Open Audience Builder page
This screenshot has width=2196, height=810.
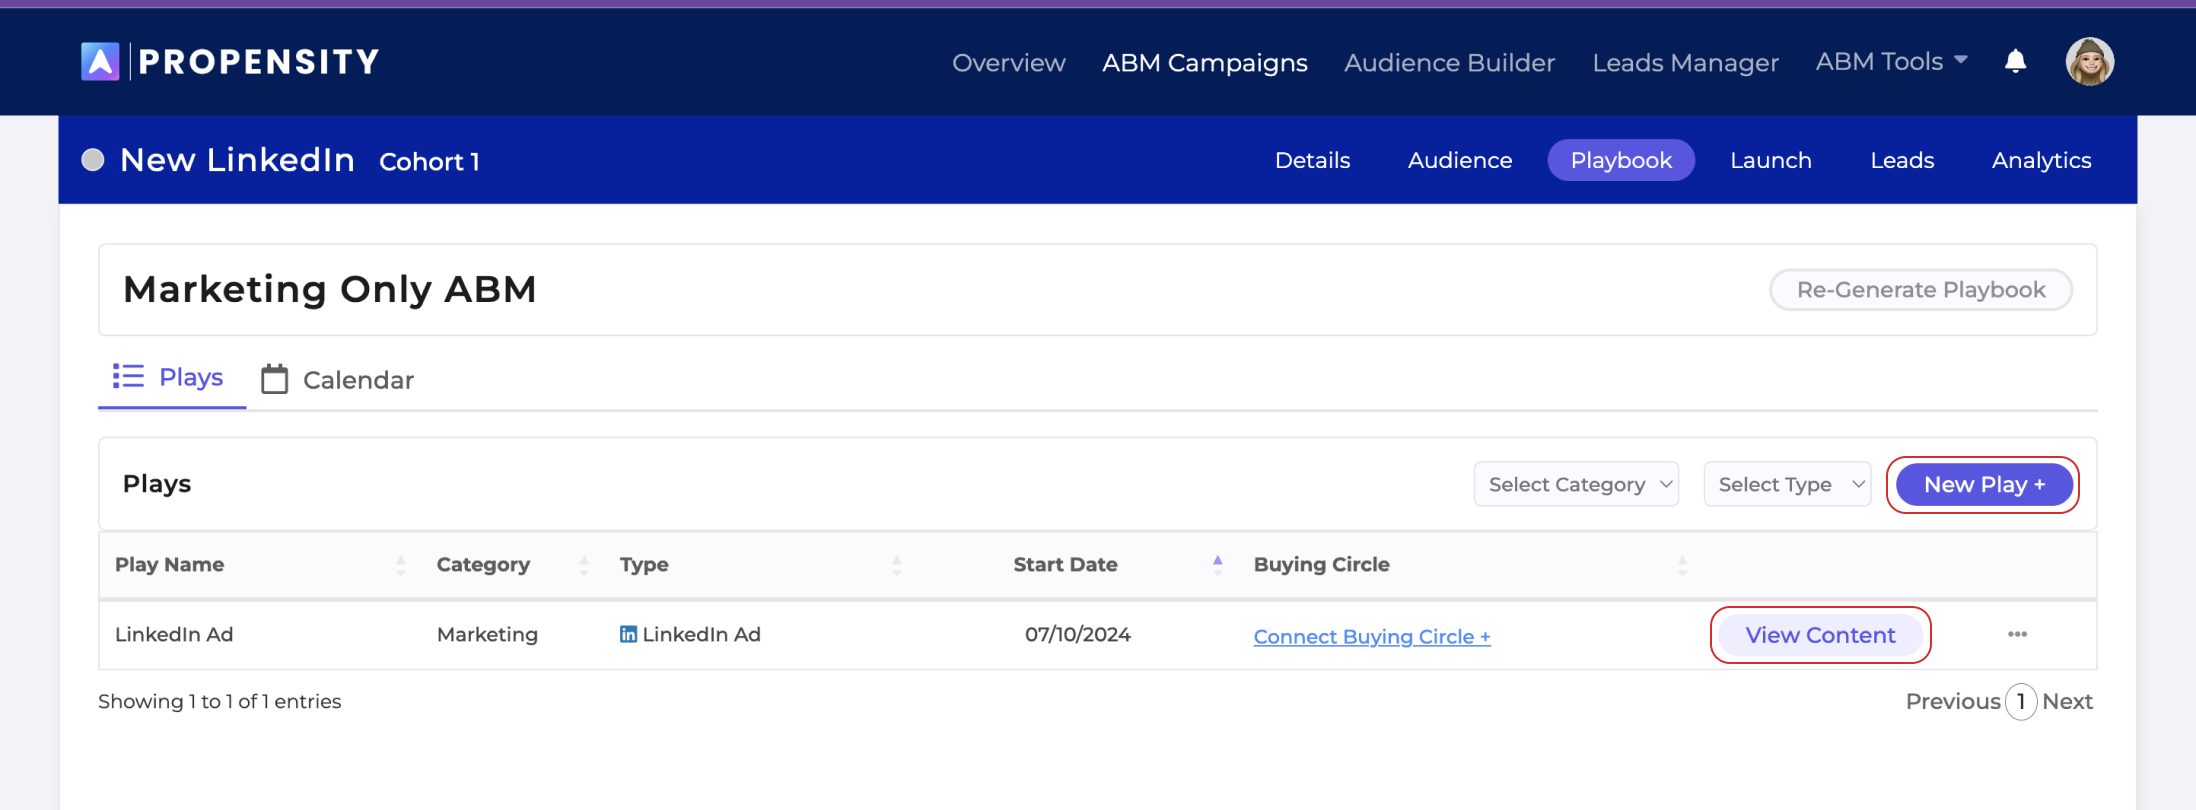[x=1449, y=63]
